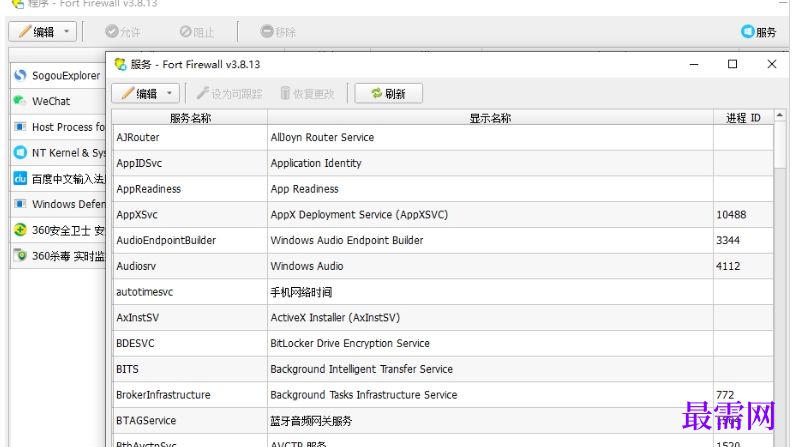This screenshot has width=794, height=447.
Task: Open the 编辑 dropdown arrow in Programs window
Action: coord(66,32)
